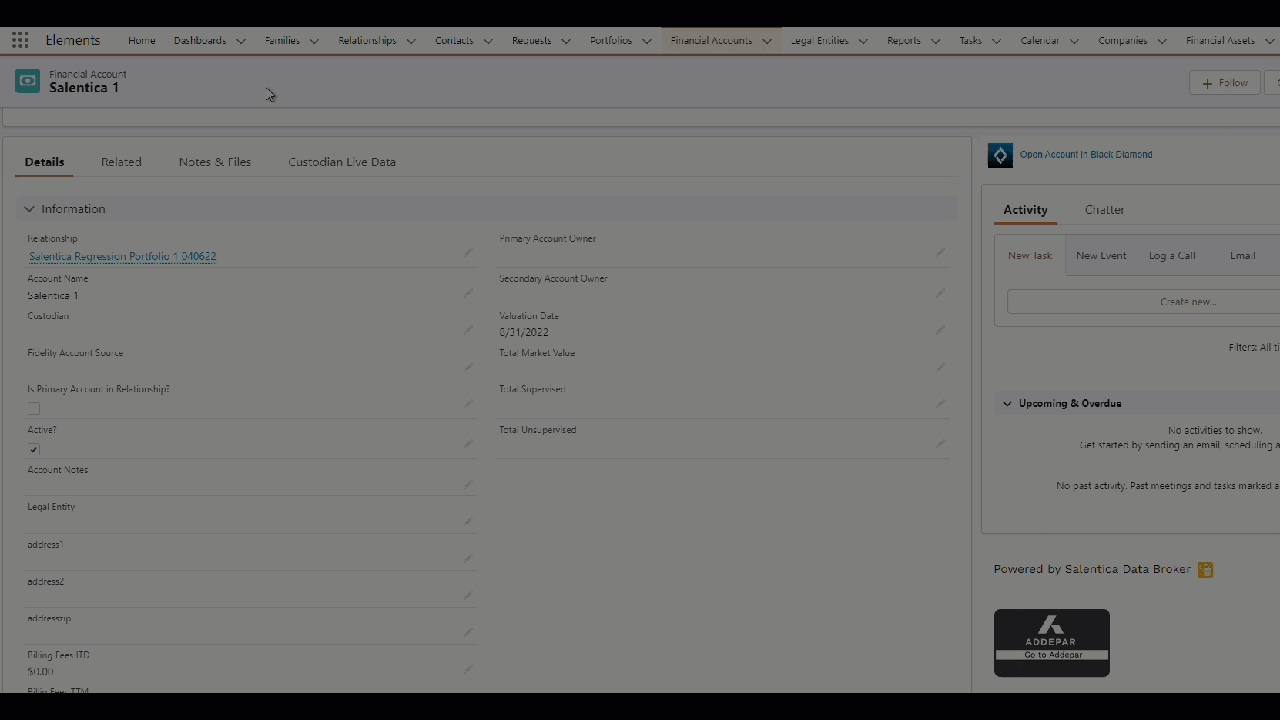Switch to the Chatter tab
This screenshot has width=1280, height=720.
click(1105, 210)
